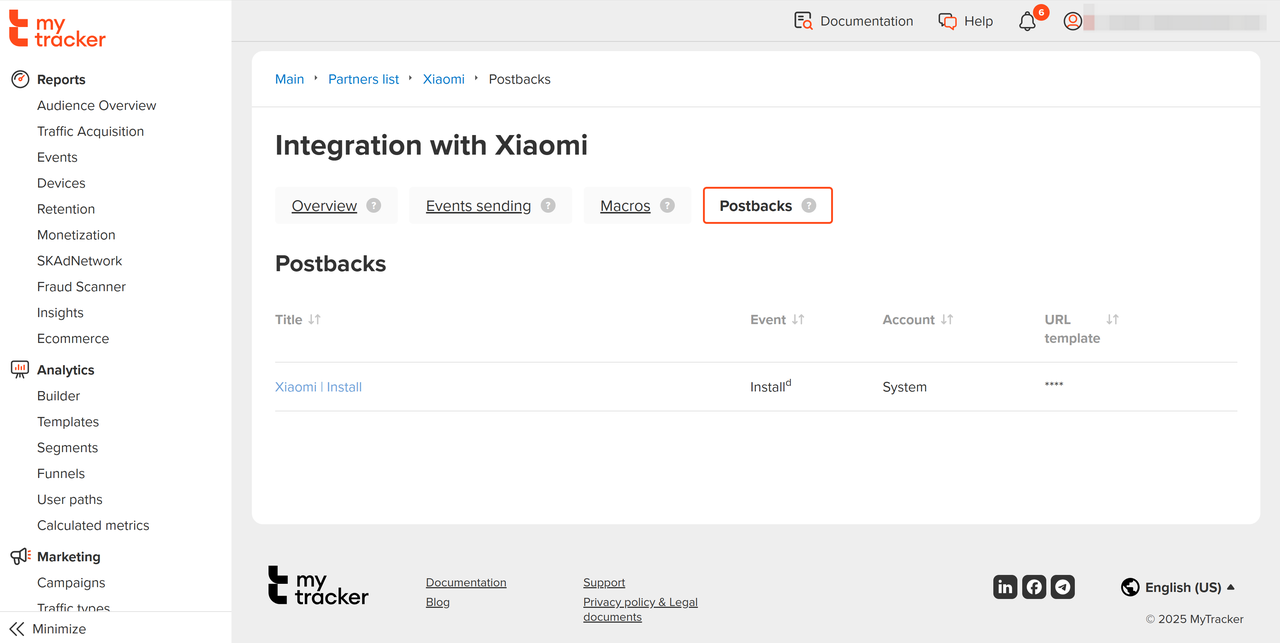The width and height of the screenshot is (1280, 643).
Task: Click the help icon beside Overview tab
Action: coord(373,205)
